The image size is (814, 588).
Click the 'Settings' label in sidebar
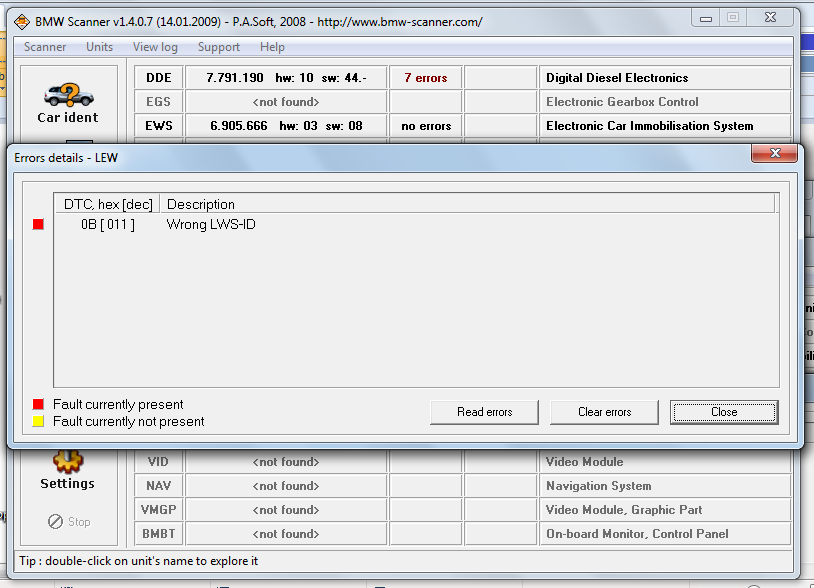(x=67, y=484)
